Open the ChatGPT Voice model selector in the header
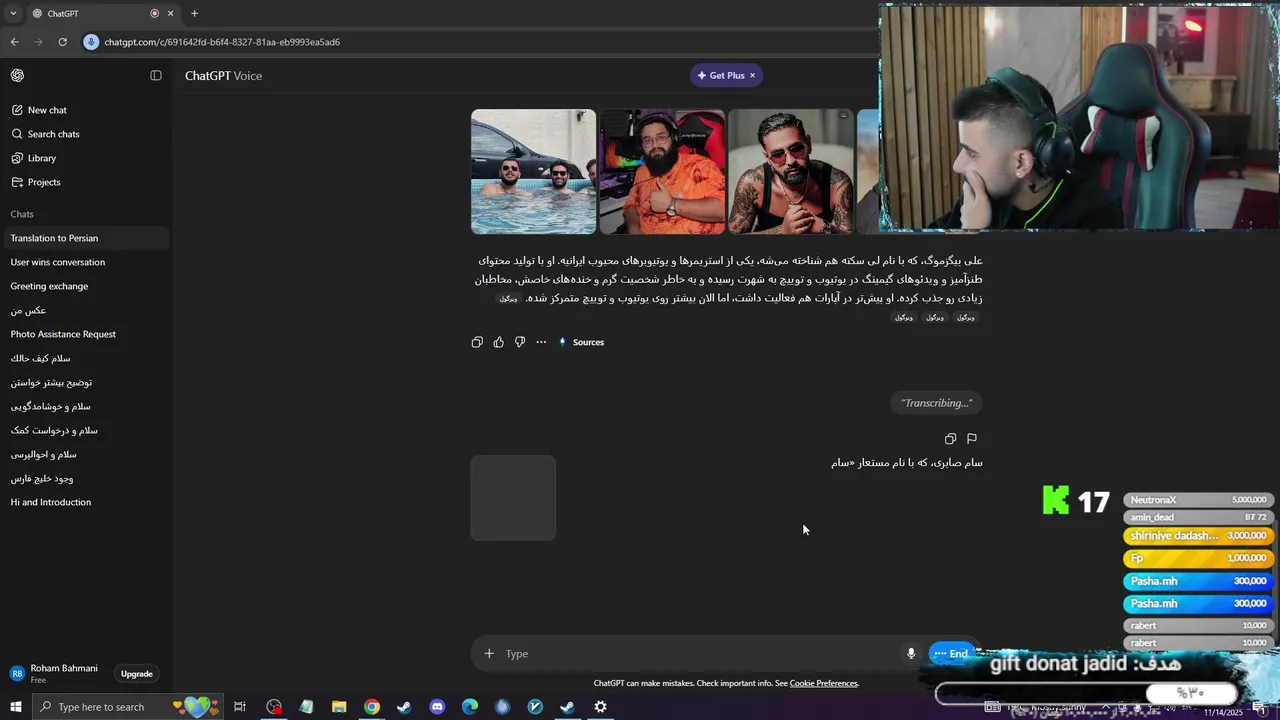The height and width of the screenshot is (720, 1280). 223,76
